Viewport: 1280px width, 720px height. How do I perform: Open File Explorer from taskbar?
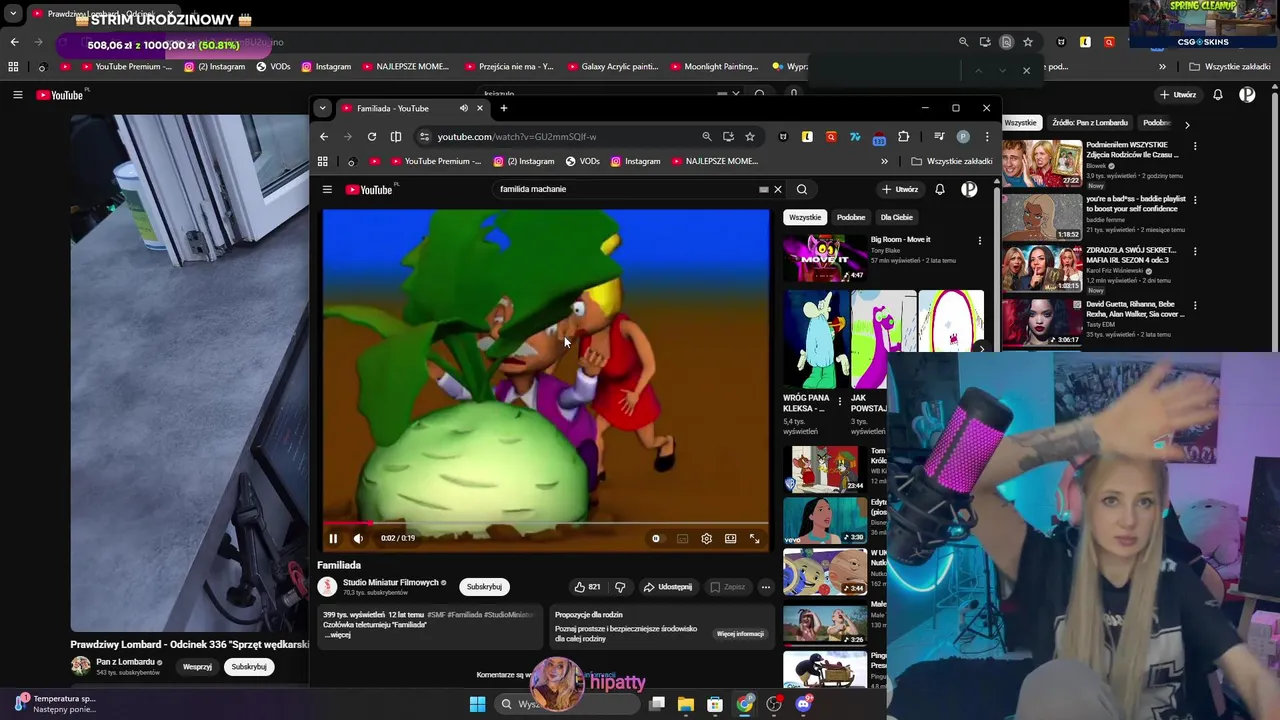click(x=686, y=704)
